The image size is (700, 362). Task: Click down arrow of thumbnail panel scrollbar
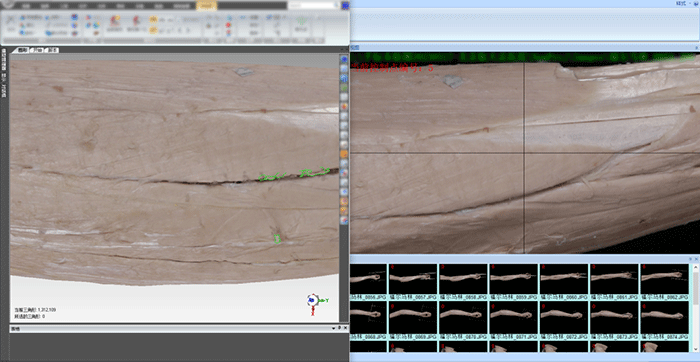(x=696, y=348)
